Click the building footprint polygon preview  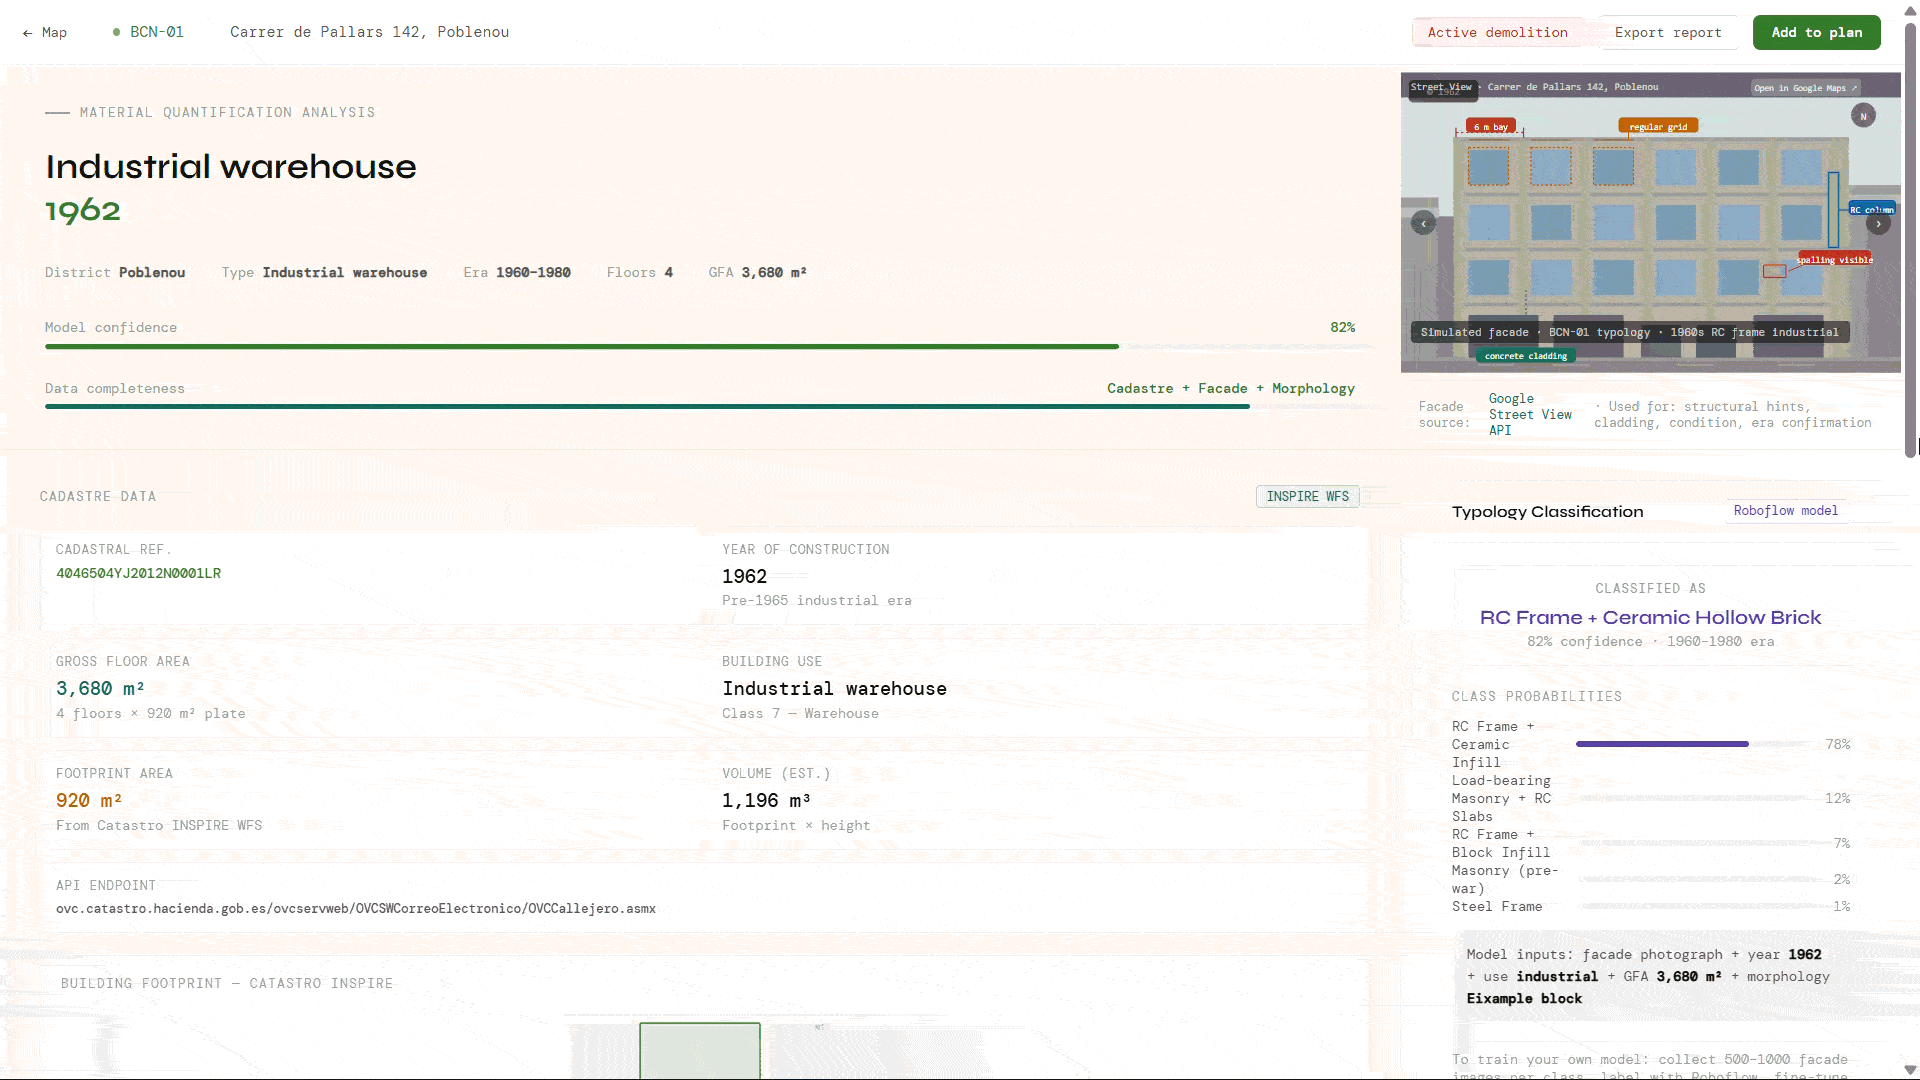pyautogui.click(x=699, y=1050)
